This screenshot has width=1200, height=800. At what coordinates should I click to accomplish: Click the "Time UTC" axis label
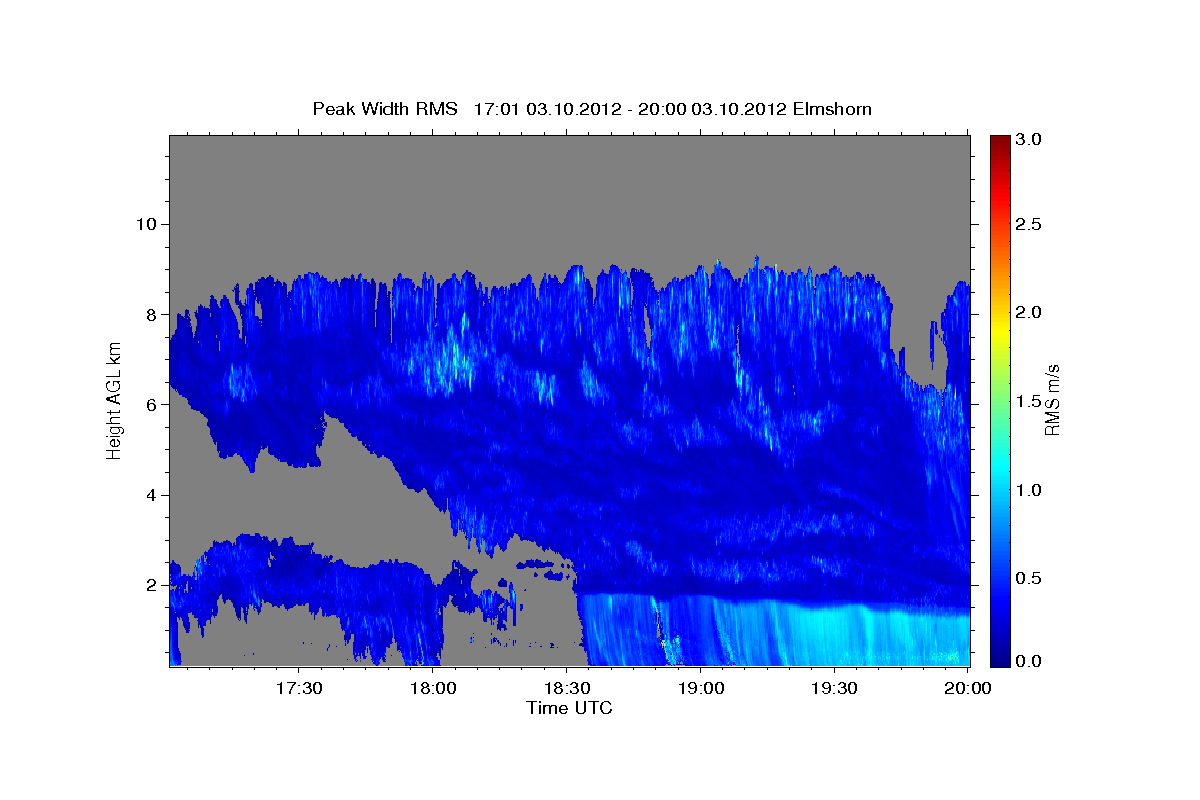point(569,708)
